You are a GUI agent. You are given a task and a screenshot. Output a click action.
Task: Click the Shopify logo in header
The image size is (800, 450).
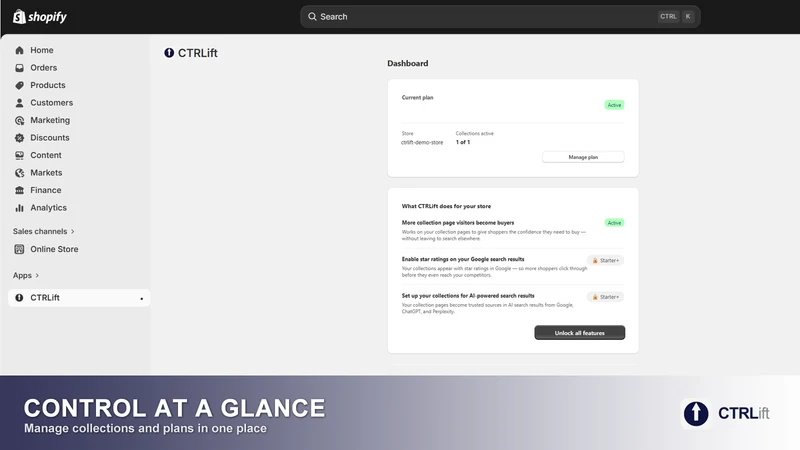tap(40, 17)
